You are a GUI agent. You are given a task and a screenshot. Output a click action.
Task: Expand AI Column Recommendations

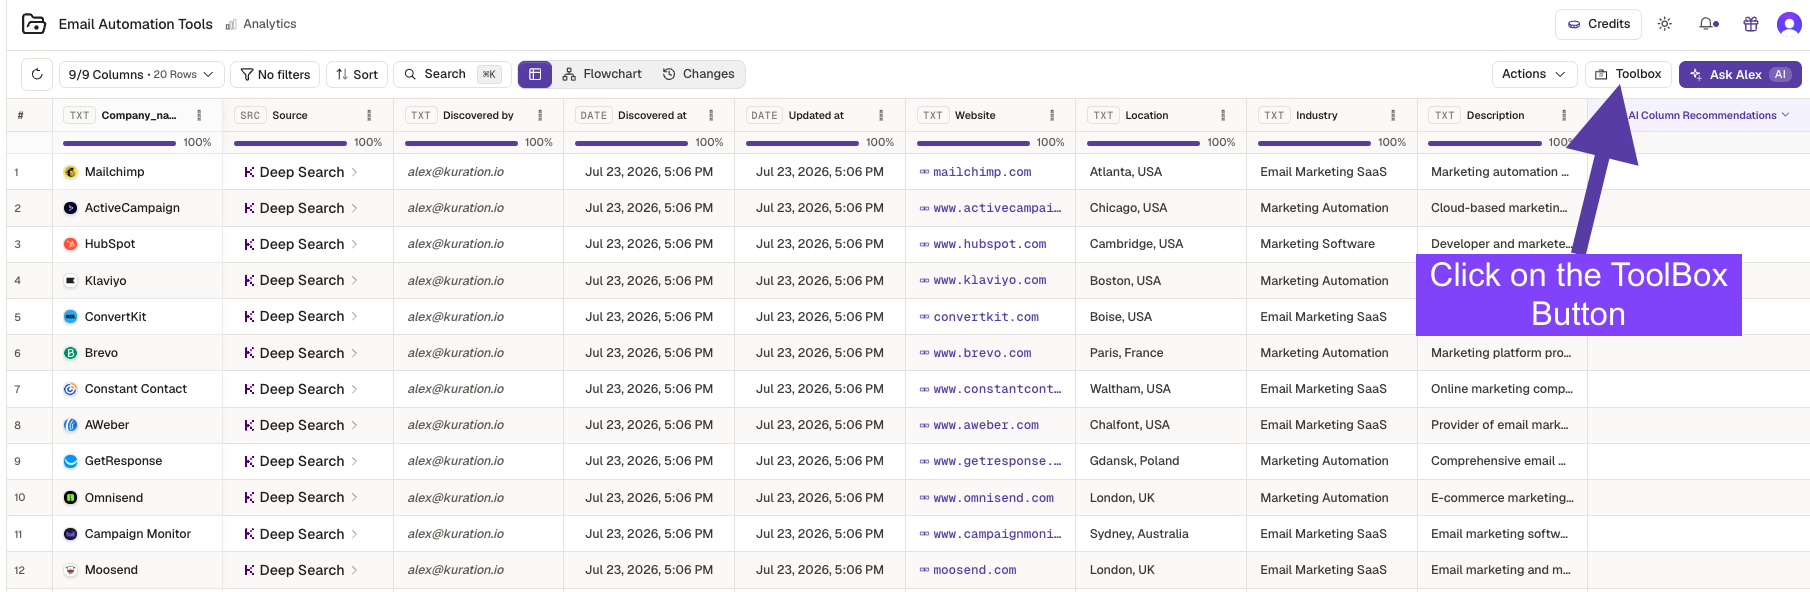pyautogui.click(x=1708, y=115)
